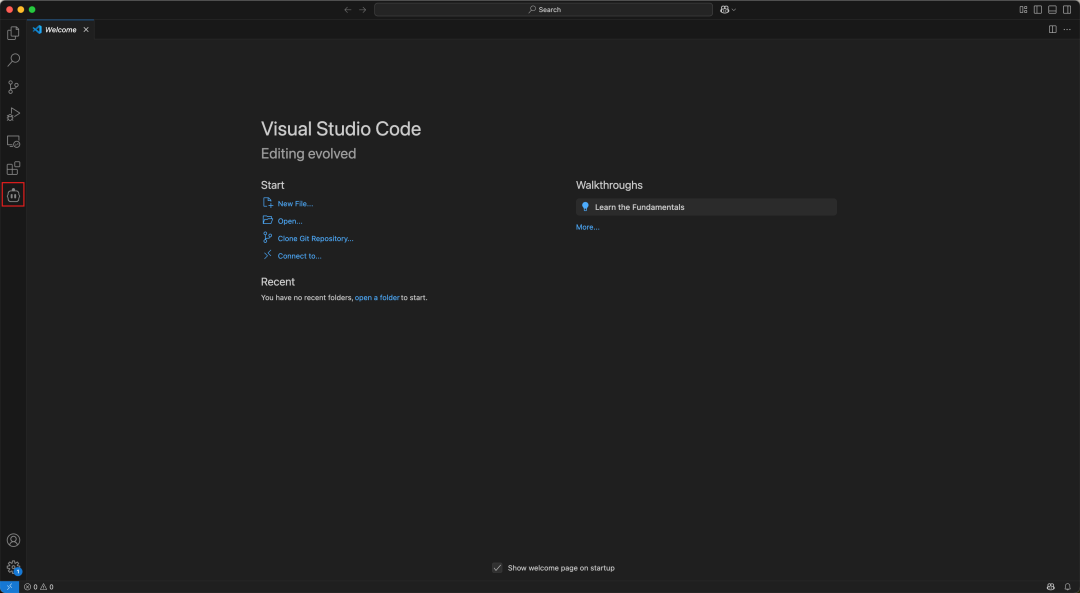1080x593 pixels.
Task: Open Run and Debug view
Action: pos(13,114)
